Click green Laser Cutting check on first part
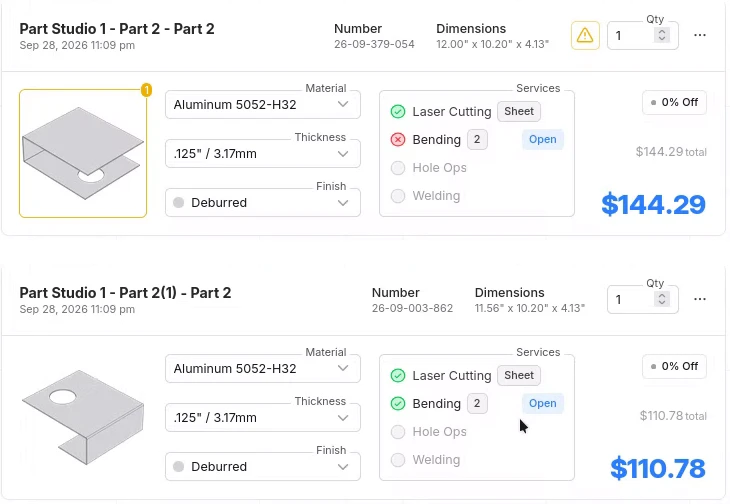Screen dimensions: 730x504 coord(398,112)
